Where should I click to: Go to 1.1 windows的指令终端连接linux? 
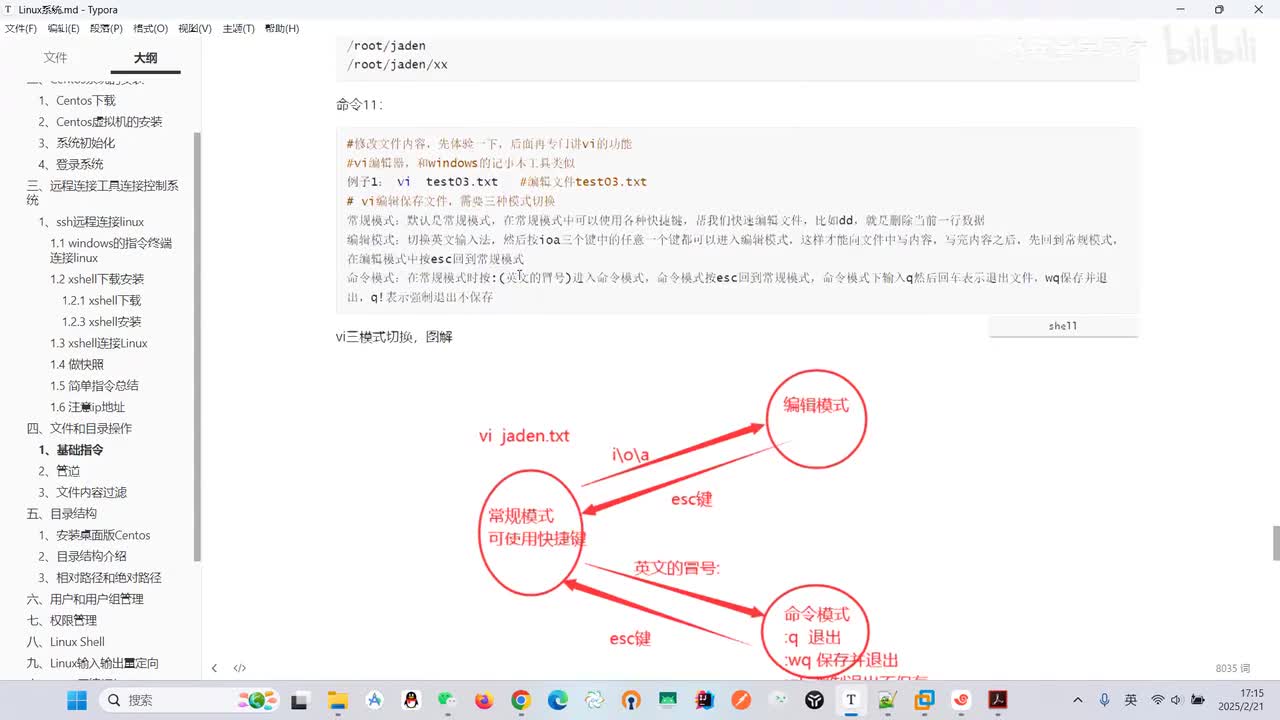[111, 250]
